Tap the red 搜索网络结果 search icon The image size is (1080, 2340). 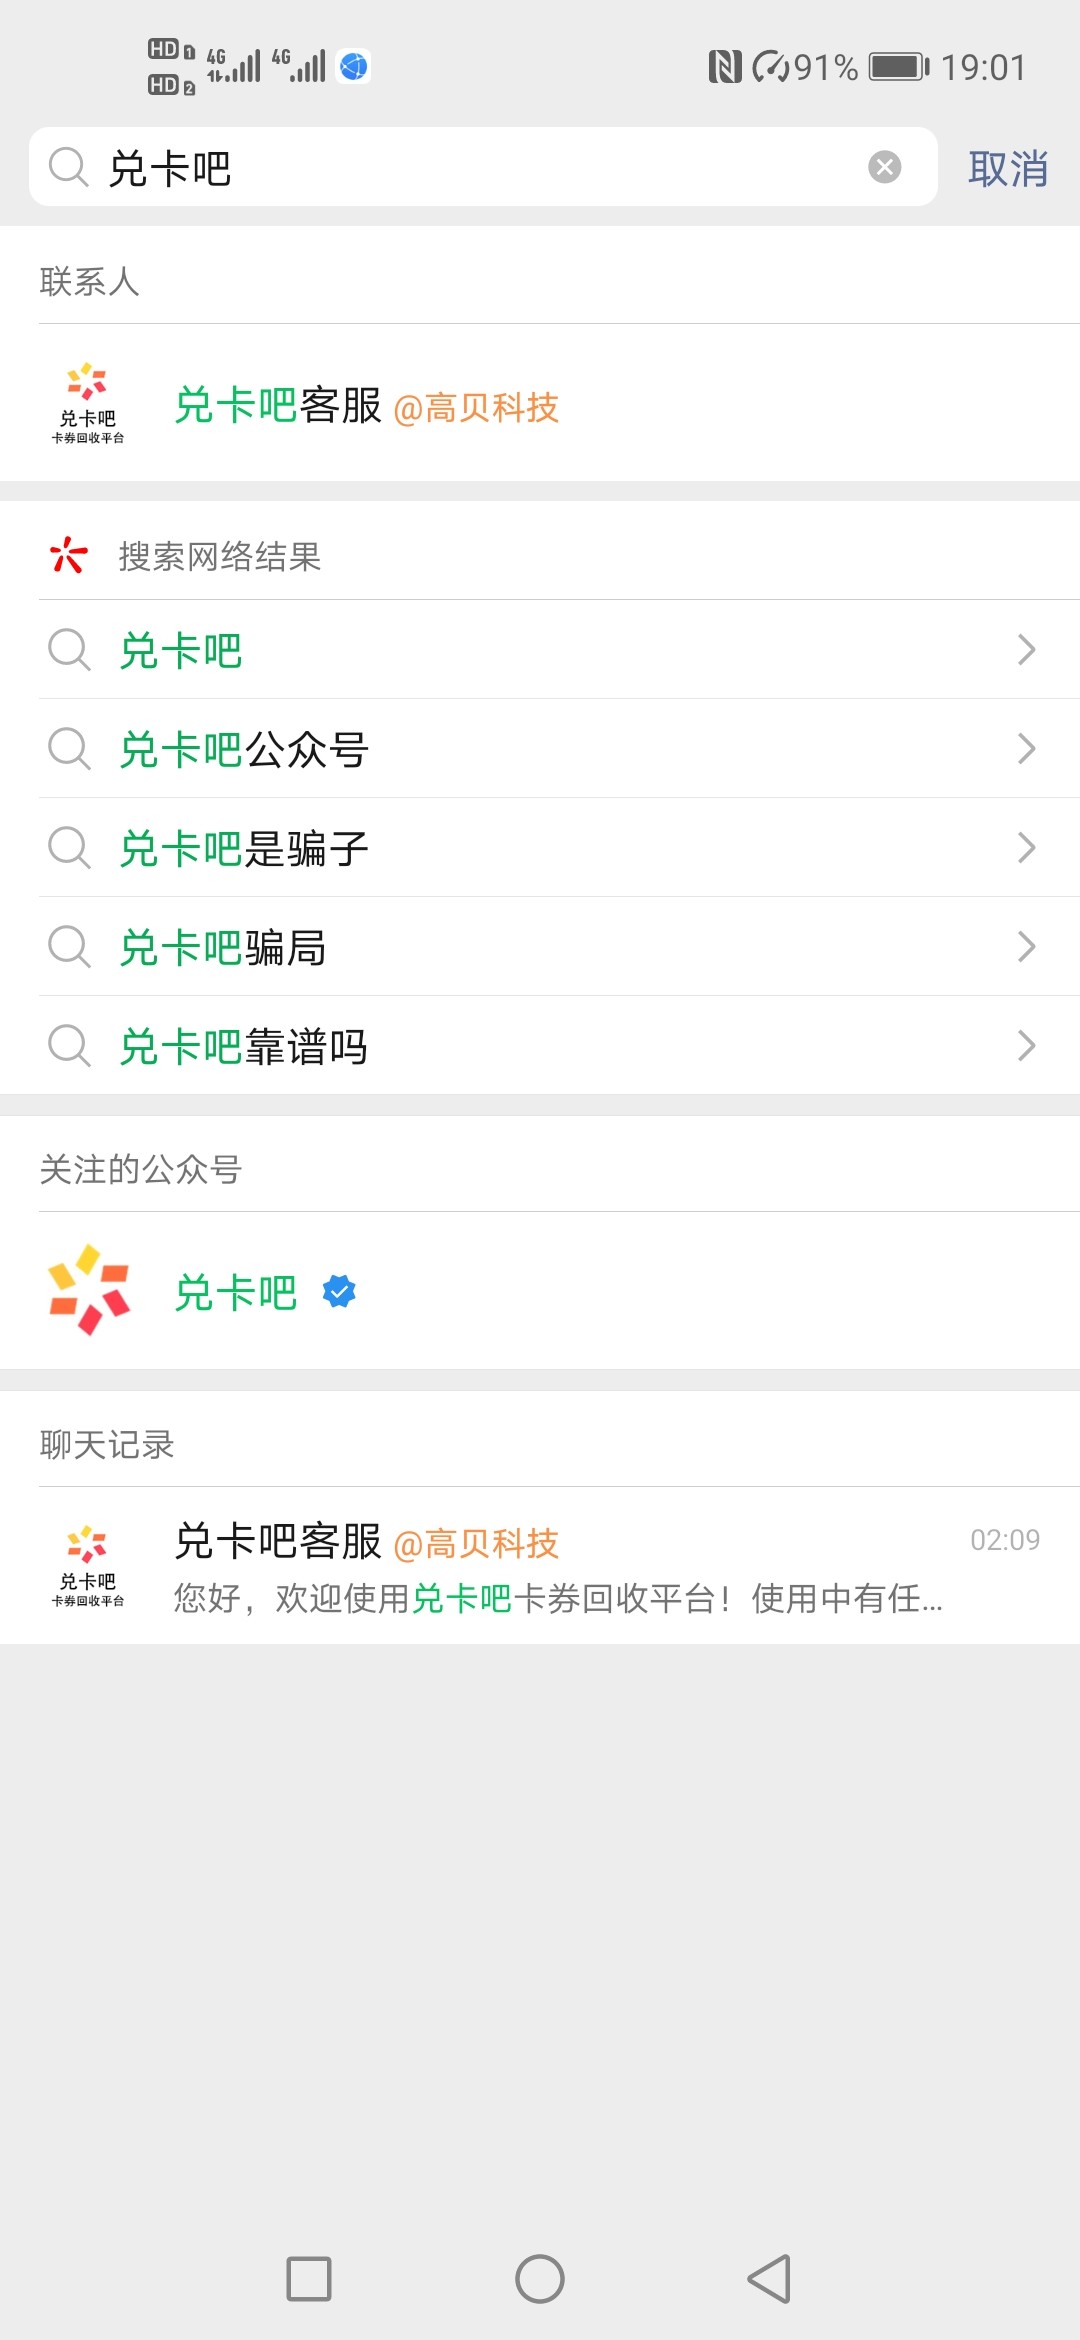68,555
